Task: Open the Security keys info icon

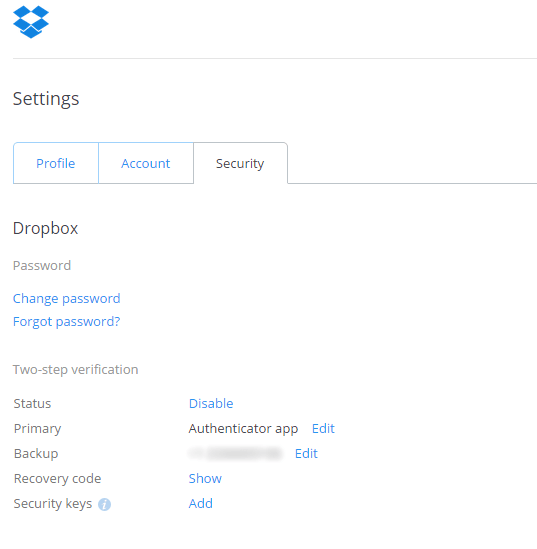Action: (104, 505)
